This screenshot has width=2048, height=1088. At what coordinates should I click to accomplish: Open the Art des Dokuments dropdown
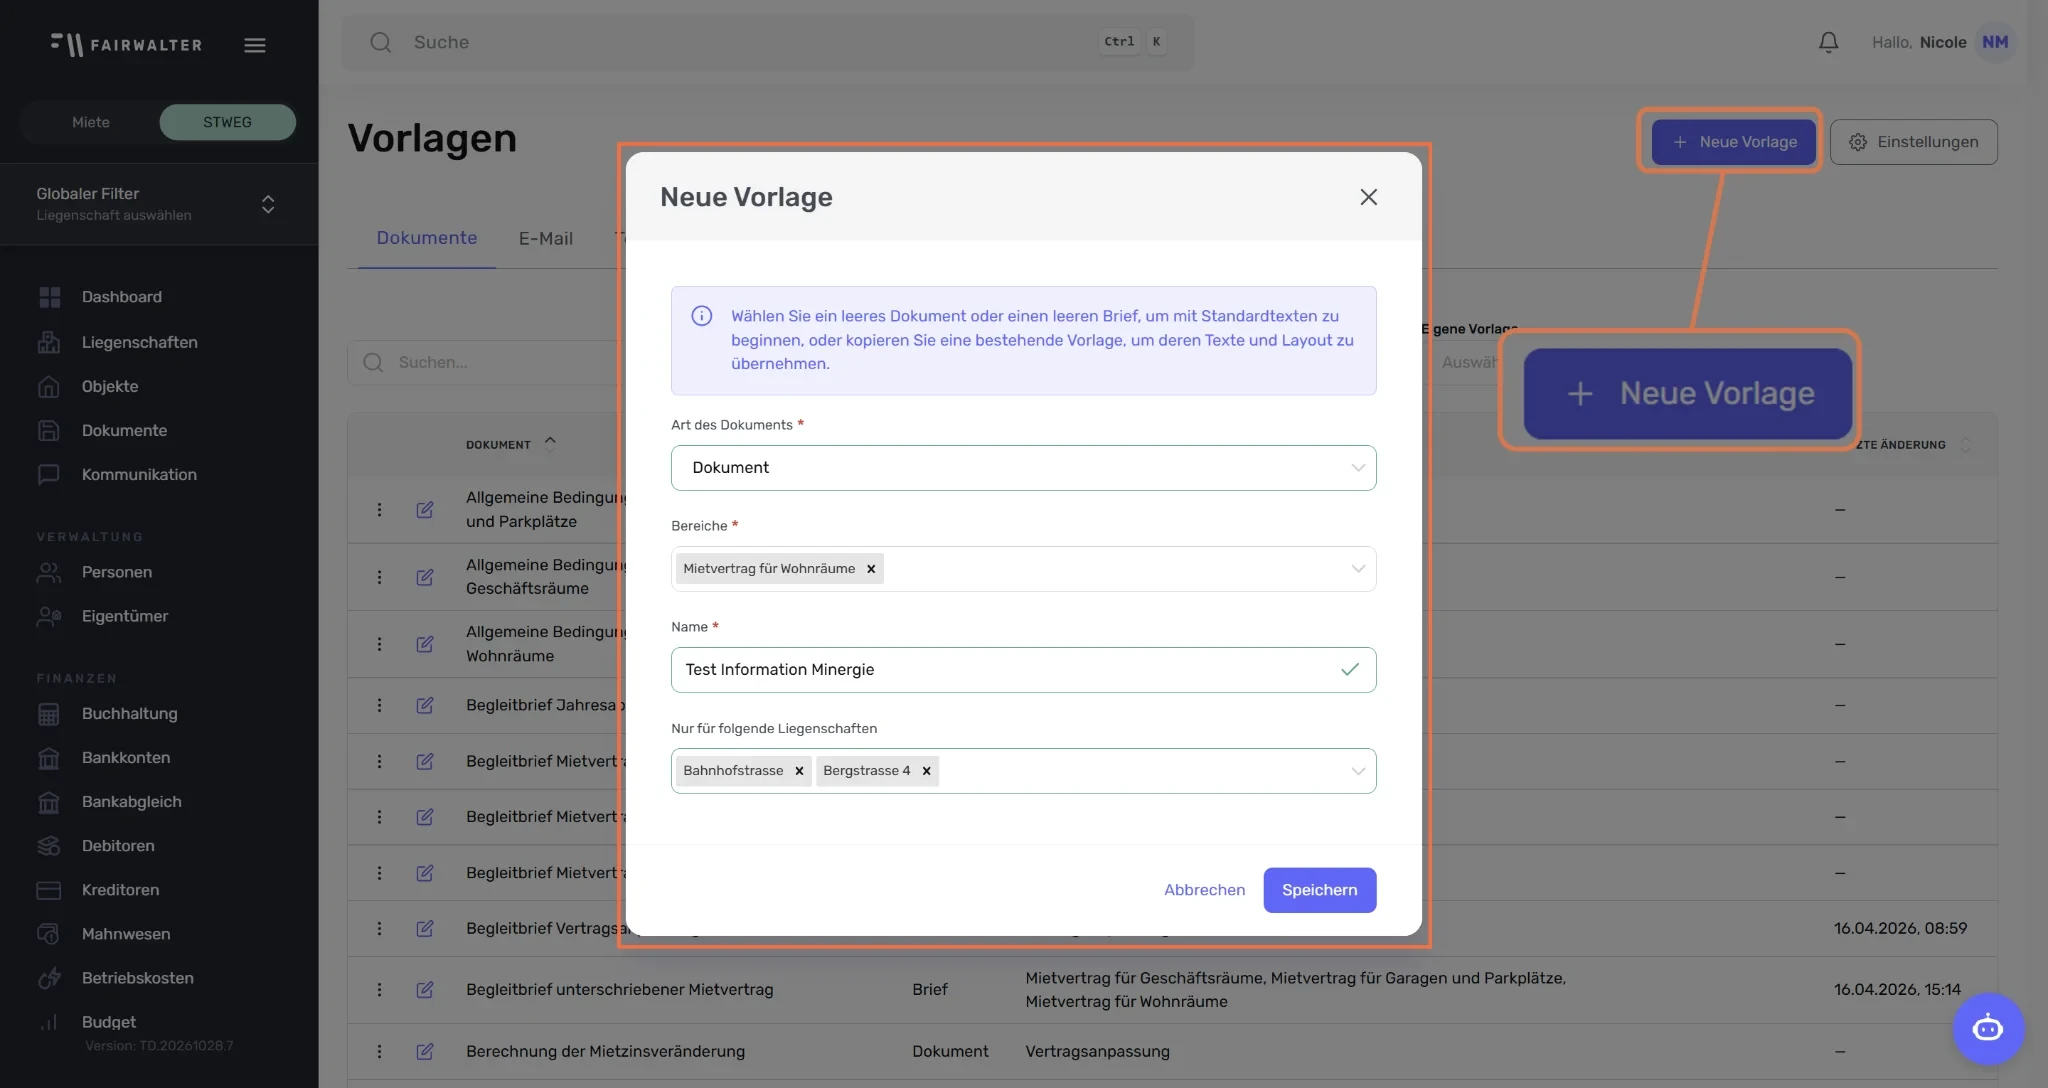(x=1023, y=468)
